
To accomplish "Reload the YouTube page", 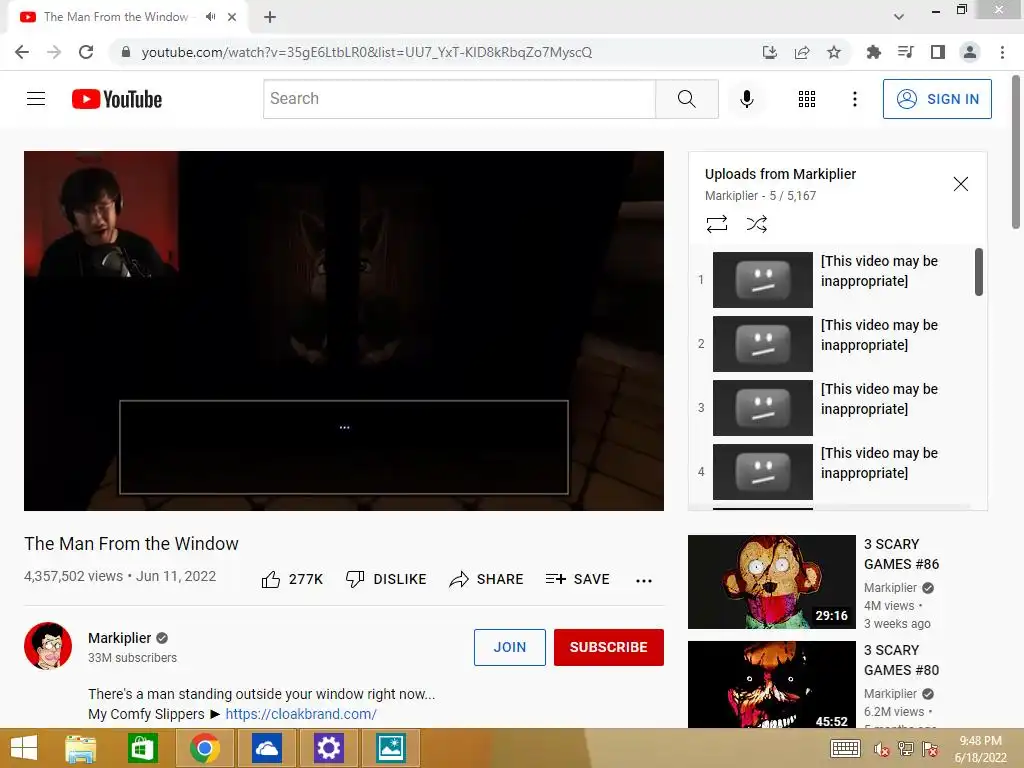I will [86, 52].
